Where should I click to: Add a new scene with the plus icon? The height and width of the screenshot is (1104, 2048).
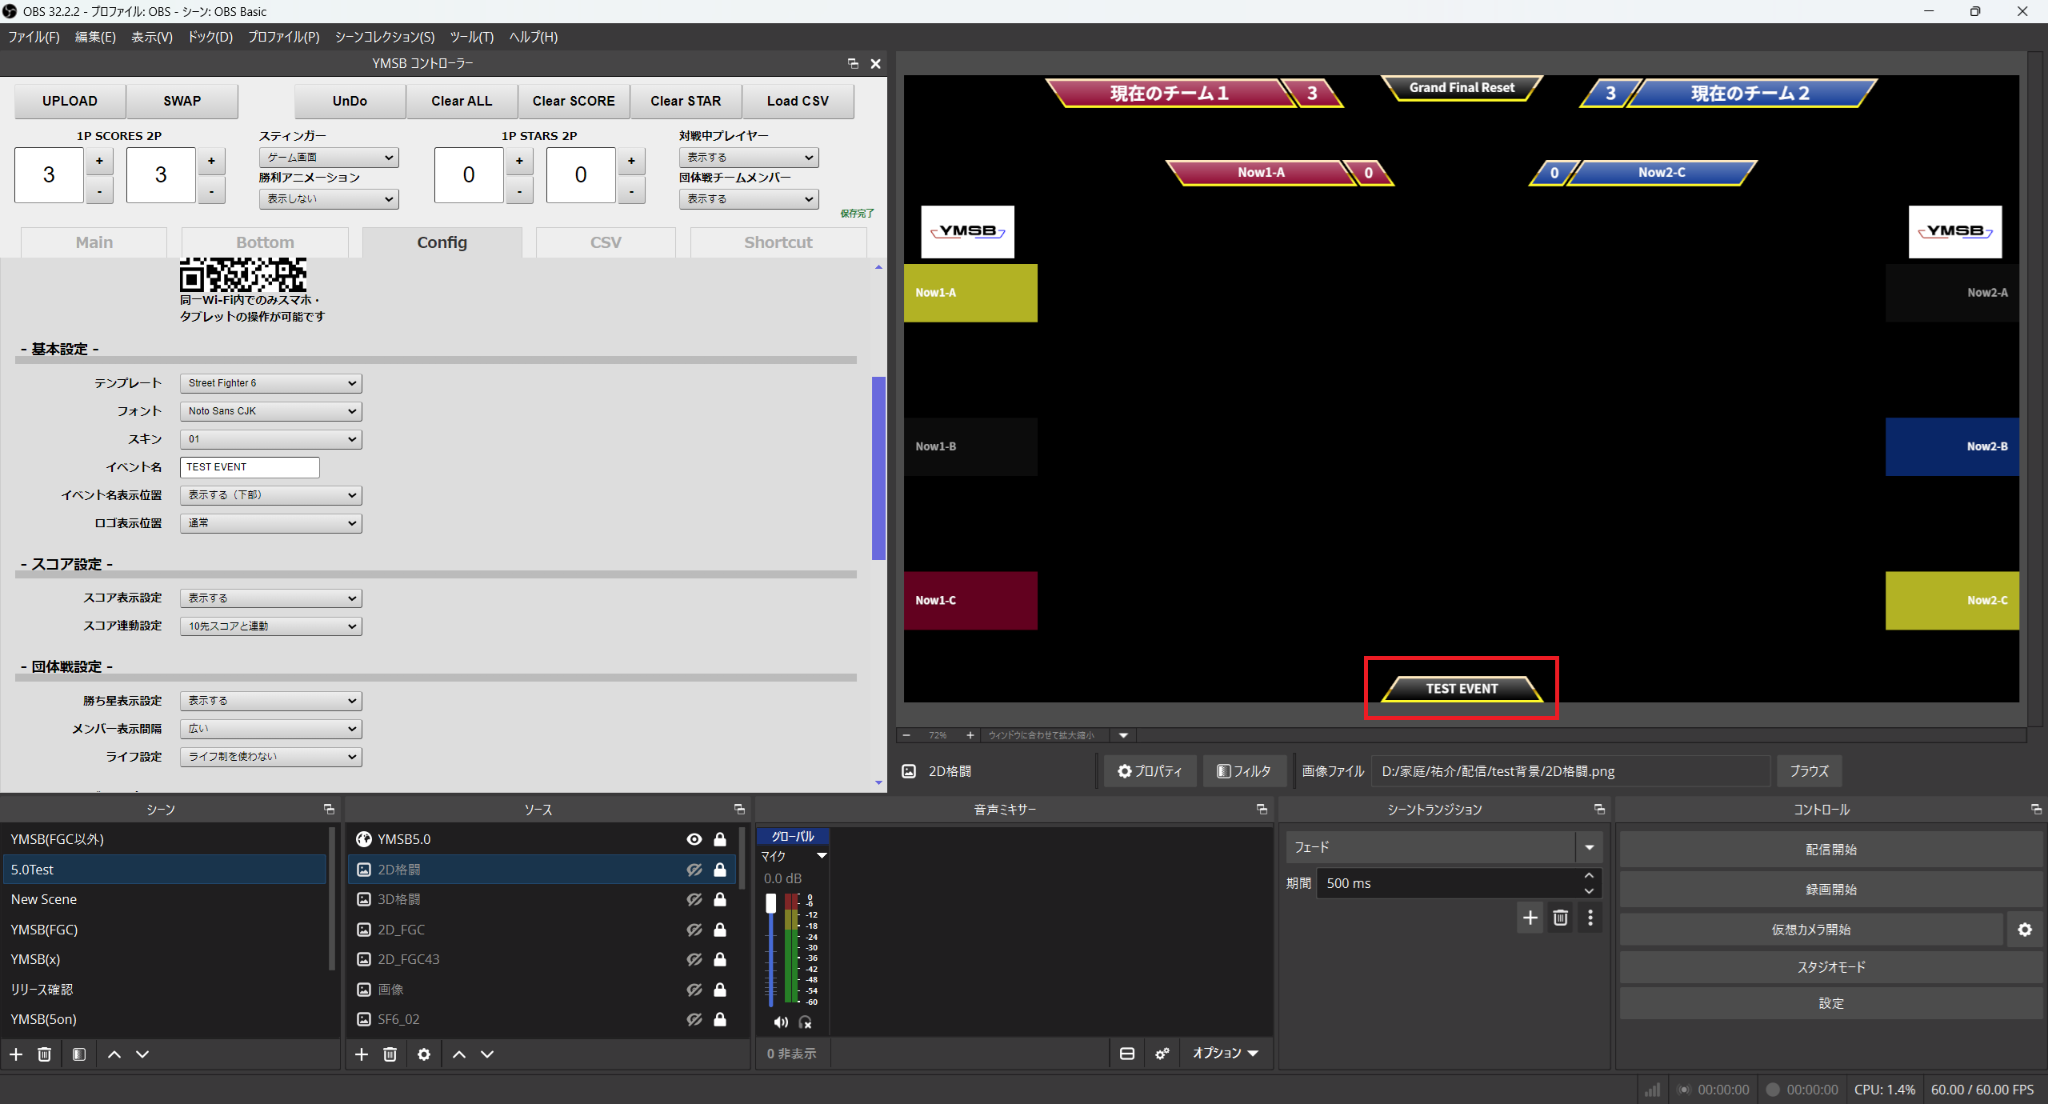(x=16, y=1054)
